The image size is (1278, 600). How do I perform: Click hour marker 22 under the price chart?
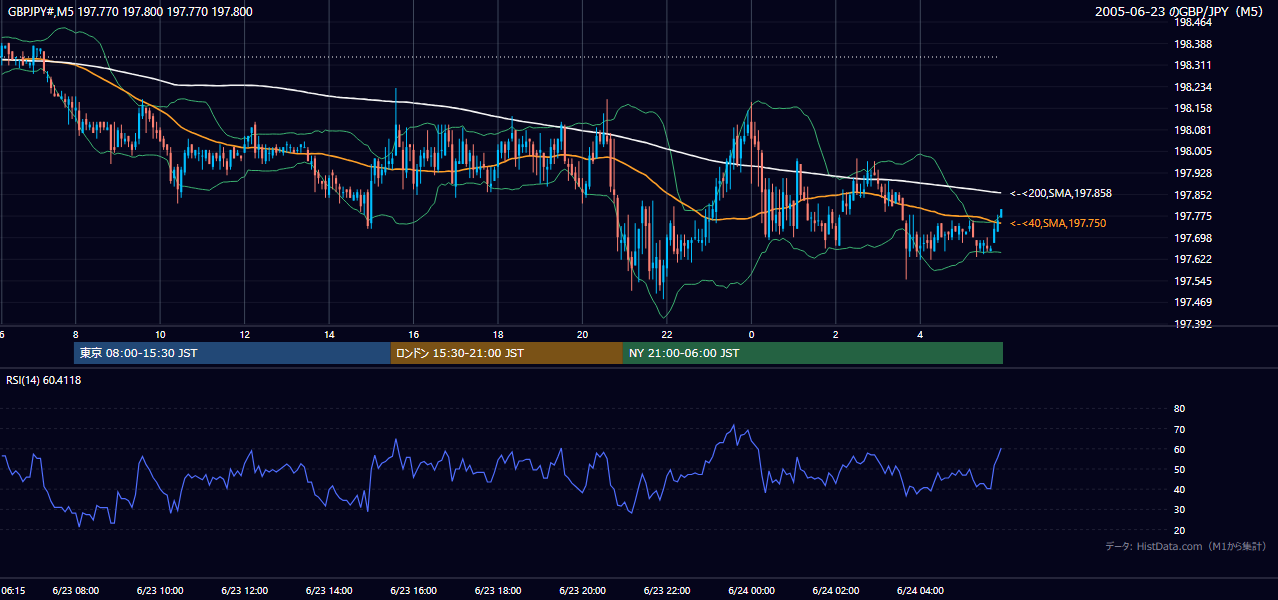pyautogui.click(x=668, y=335)
